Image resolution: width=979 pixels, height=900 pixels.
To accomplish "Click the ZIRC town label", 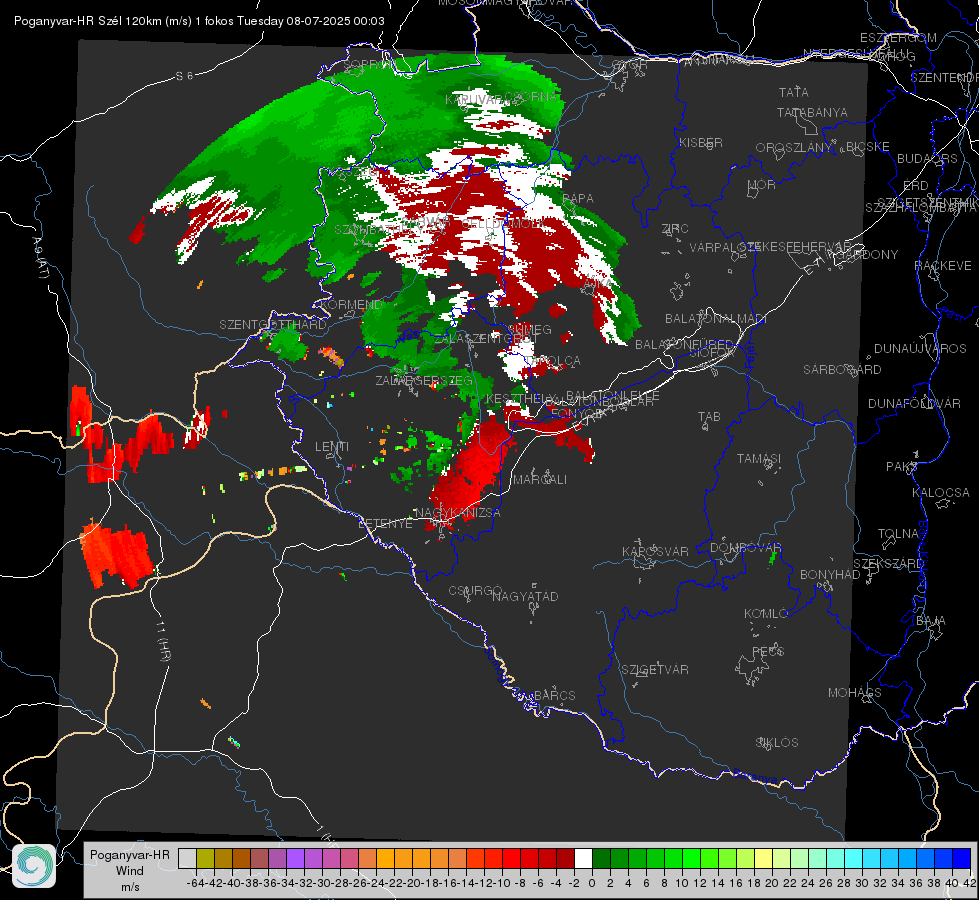I will (675, 229).
